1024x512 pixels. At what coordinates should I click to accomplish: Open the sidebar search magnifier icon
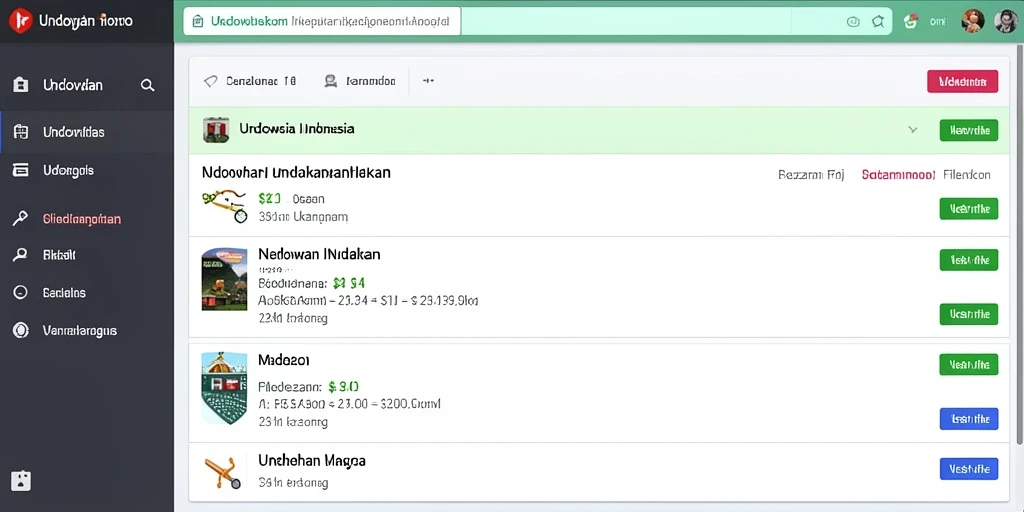[x=148, y=85]
